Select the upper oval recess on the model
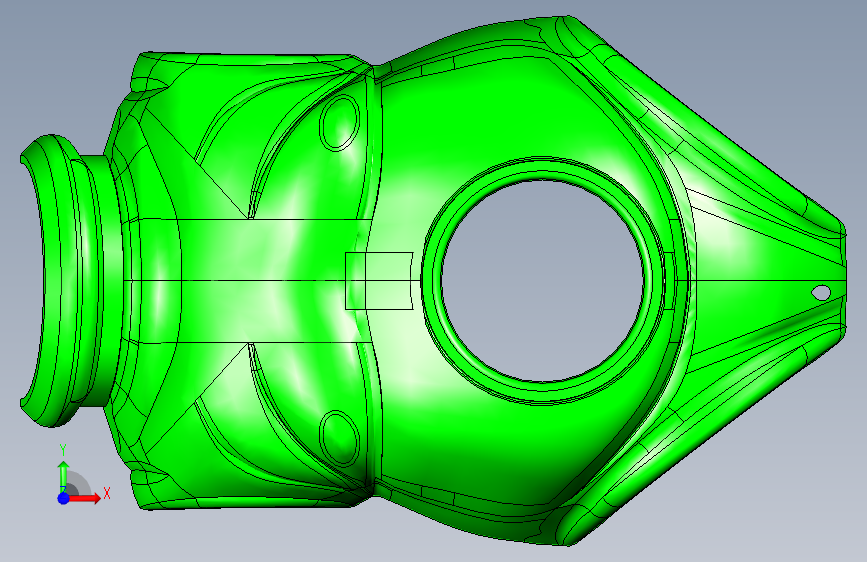 pos(340,123)
